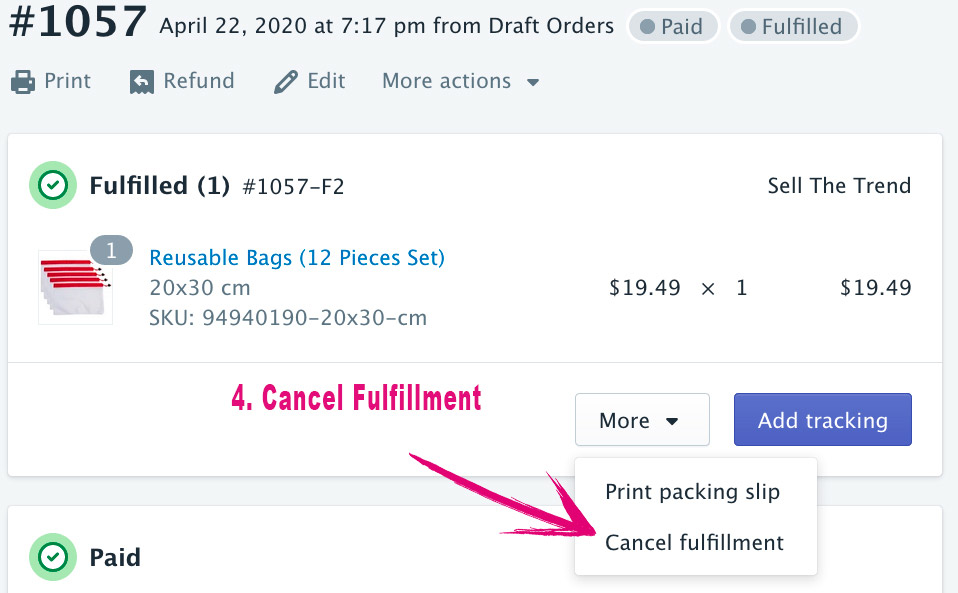Image resolution: width=958 pixels, height=593 pixels.
Task: Click the Print printer icon
Action: (23, 81)
